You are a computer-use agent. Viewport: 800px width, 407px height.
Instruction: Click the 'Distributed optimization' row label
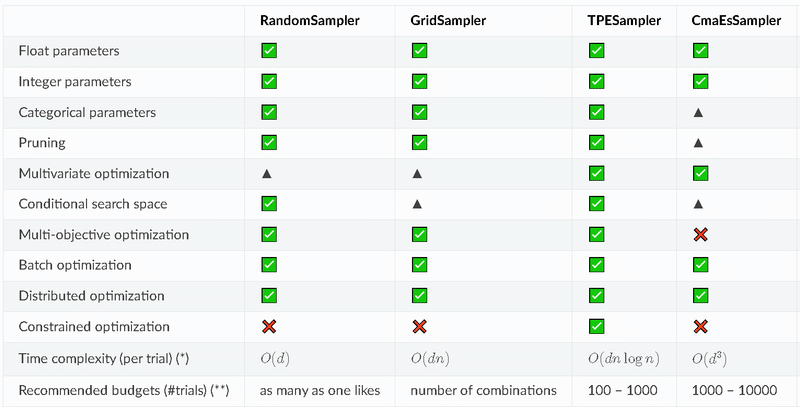92,296
